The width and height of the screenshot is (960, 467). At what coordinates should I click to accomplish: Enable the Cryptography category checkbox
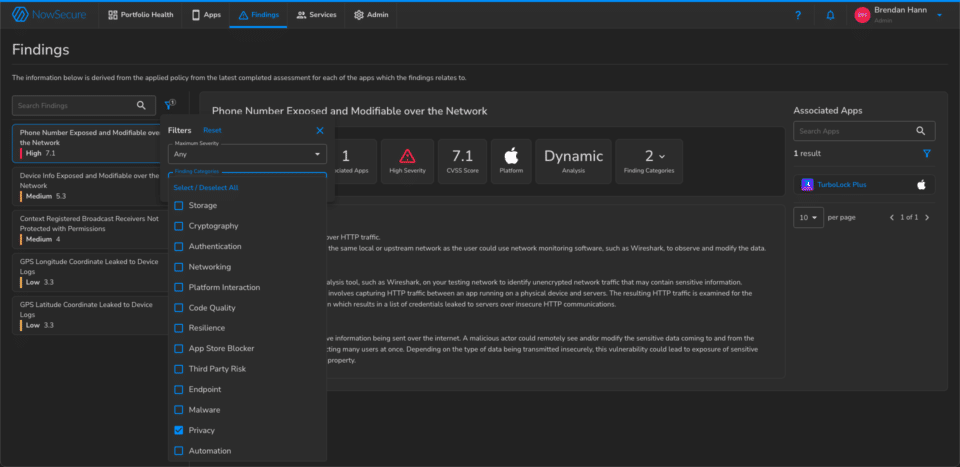[x=179, y=226]
